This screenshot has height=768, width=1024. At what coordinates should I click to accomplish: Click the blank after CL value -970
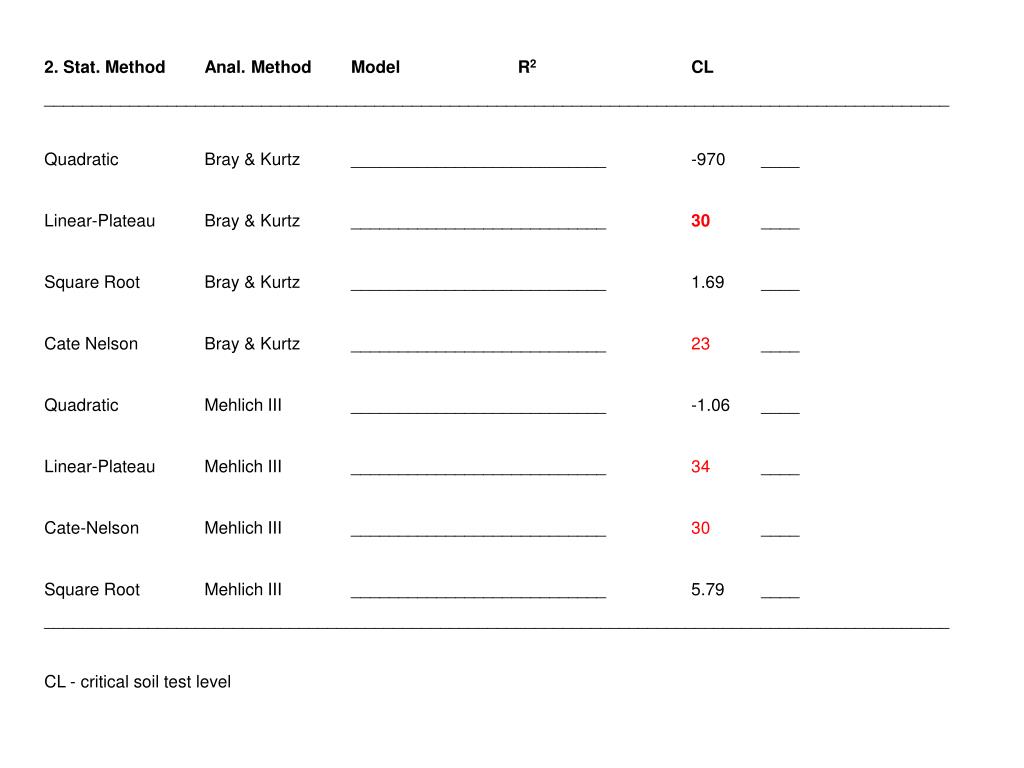tap(780, 167)
